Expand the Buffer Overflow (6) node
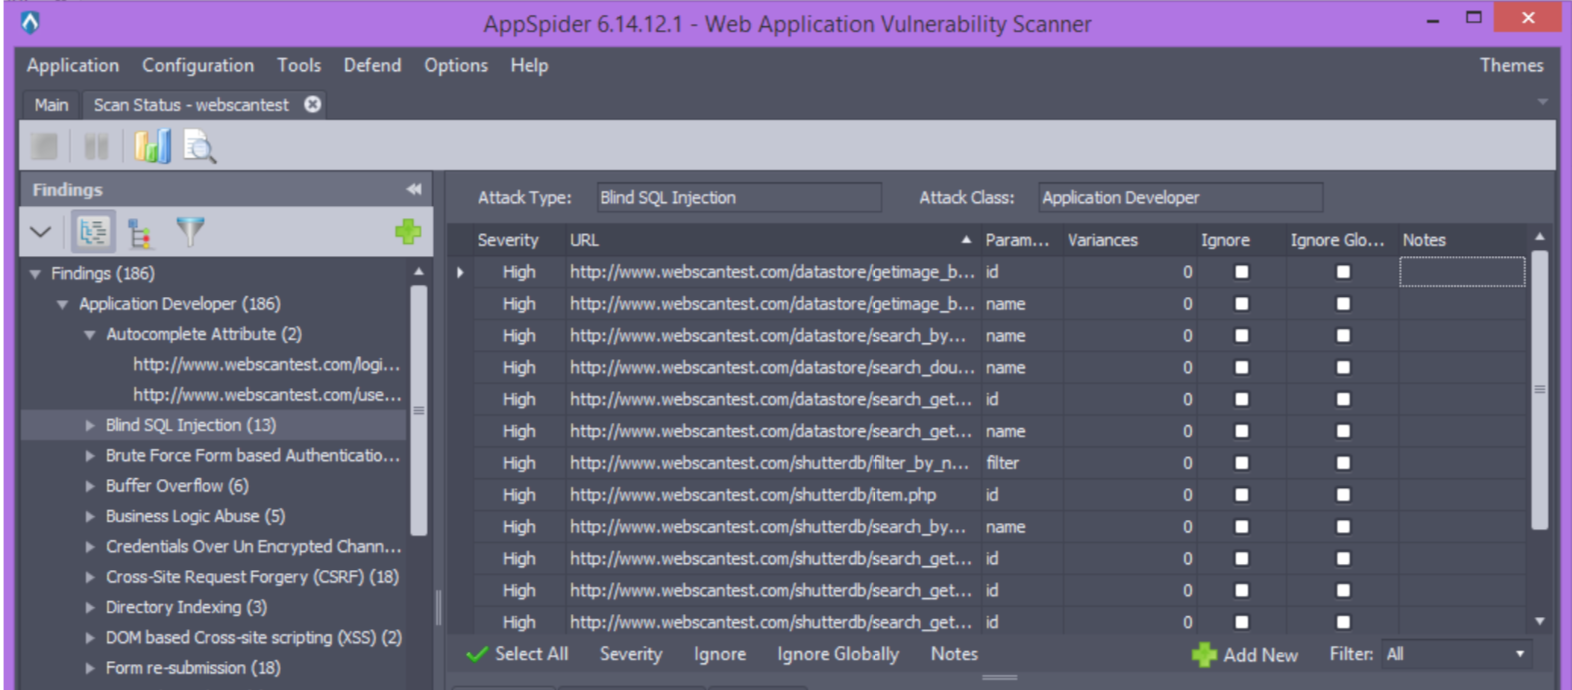Image resolution: width=1572 pixels, height=690 pixels. pos(90,486)
